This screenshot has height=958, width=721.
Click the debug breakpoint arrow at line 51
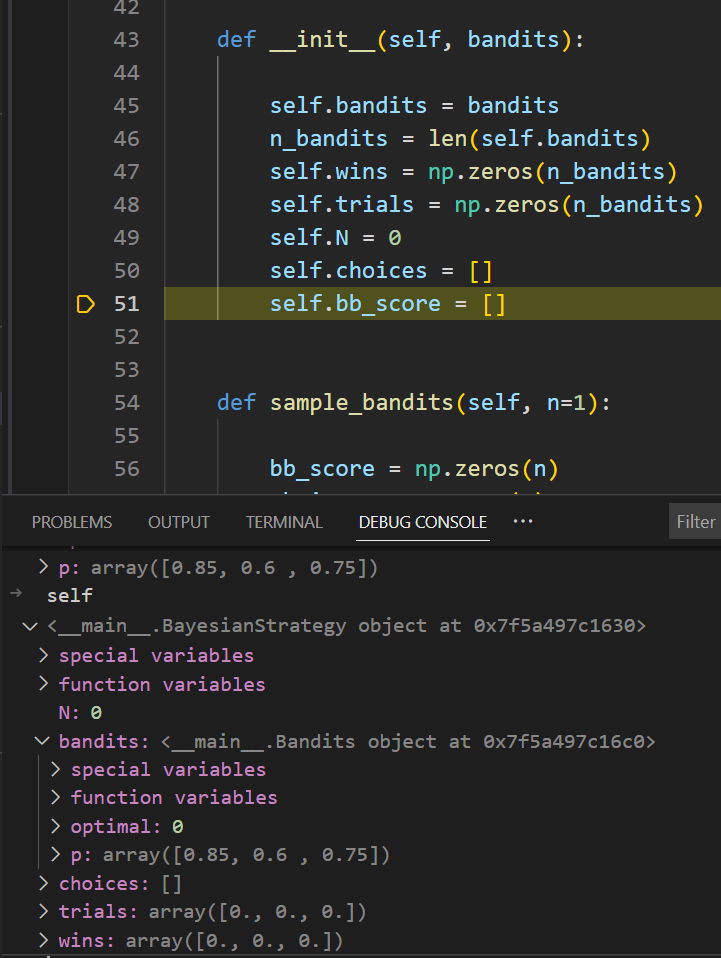click(86, 304)
